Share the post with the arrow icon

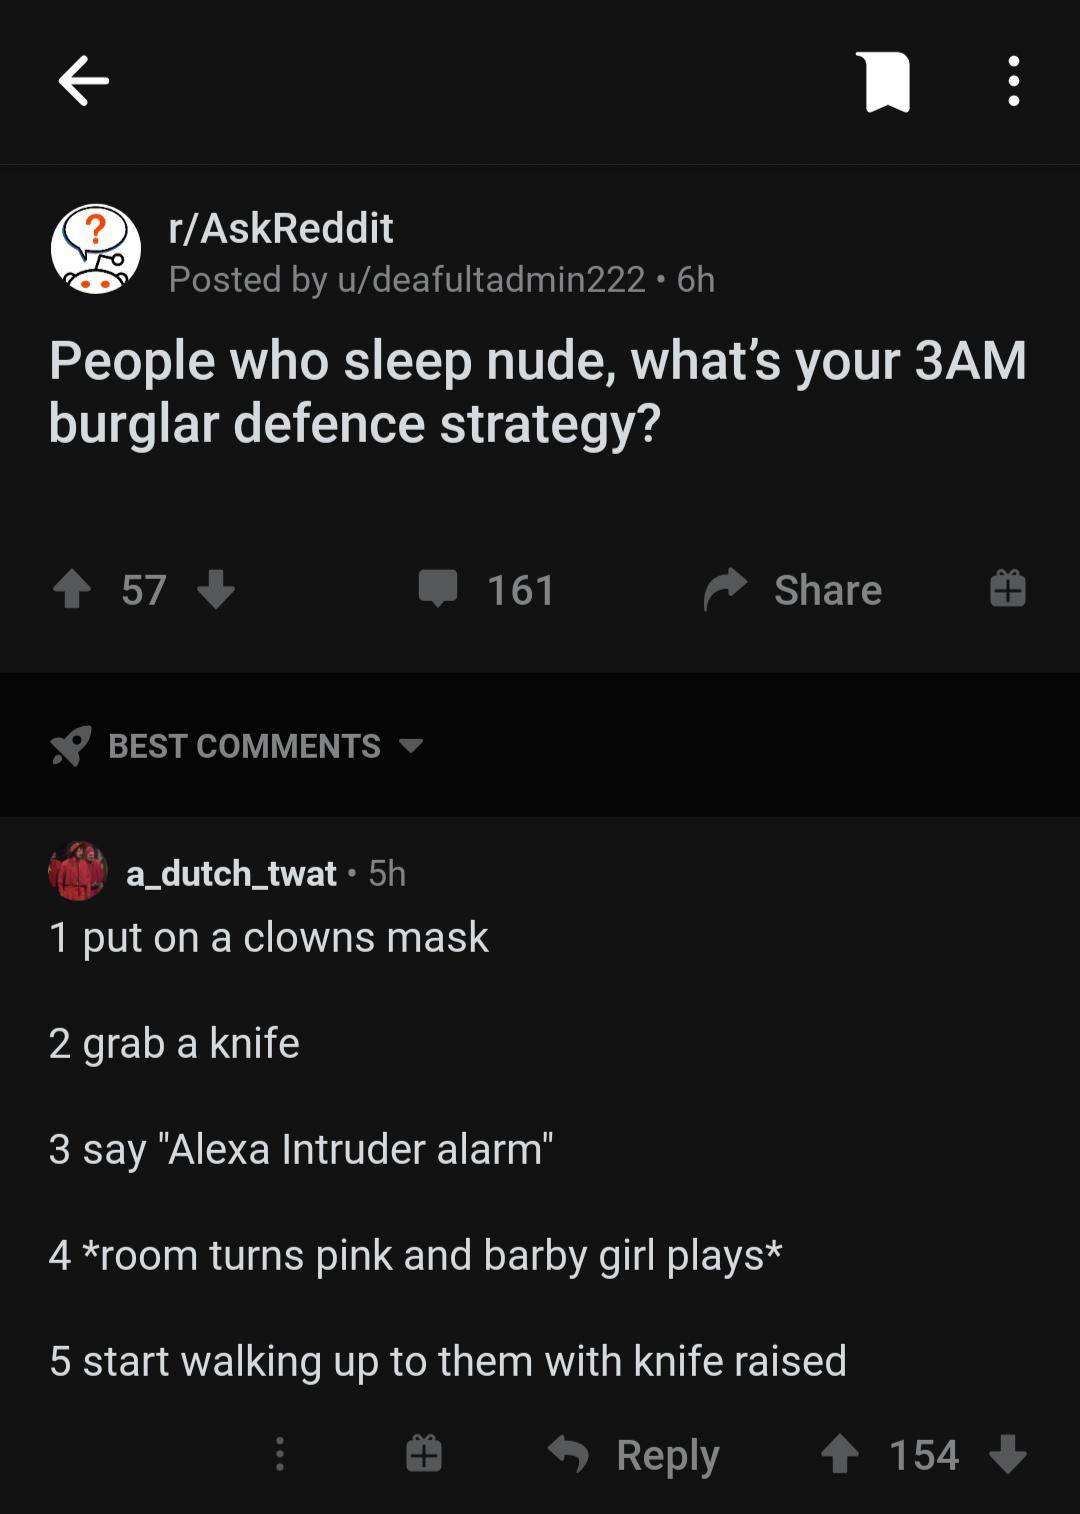click(x=725, y=589)
